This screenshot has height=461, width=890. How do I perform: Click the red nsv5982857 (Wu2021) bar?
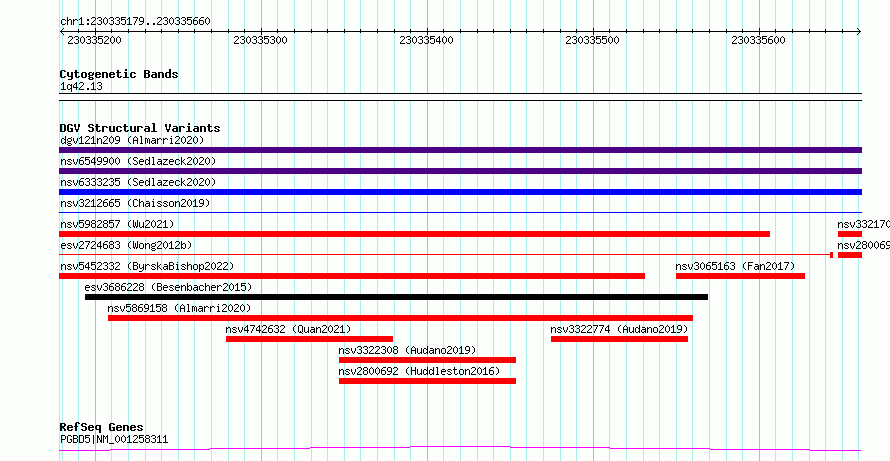click(414, 234)
